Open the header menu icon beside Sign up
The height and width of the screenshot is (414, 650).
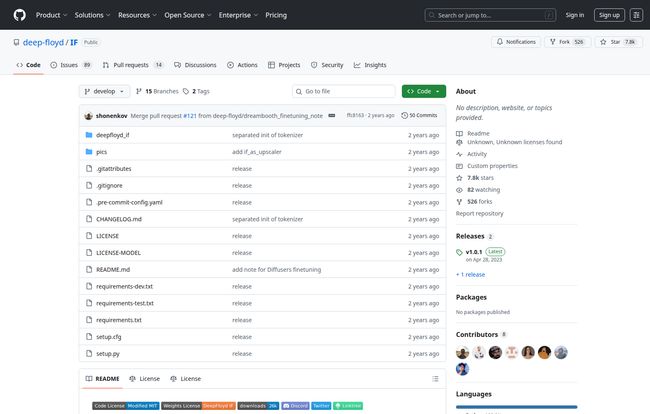(x=636, y=15)
